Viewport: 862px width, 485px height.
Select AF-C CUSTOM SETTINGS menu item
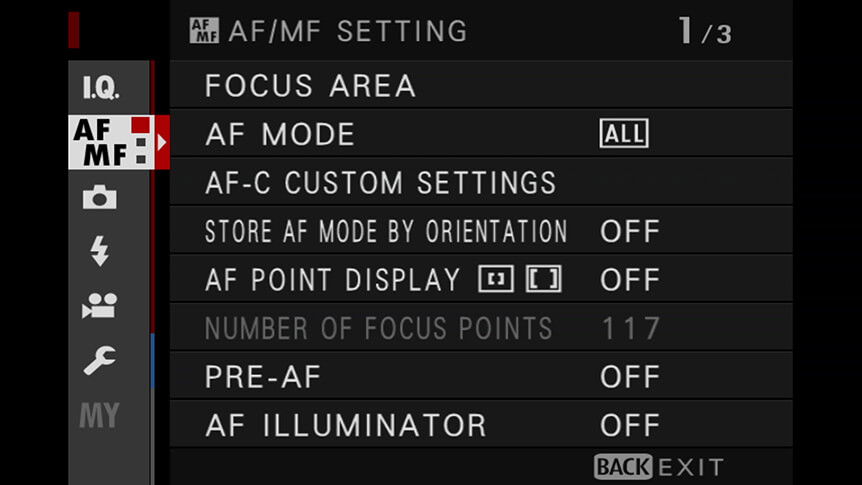point(481,182)
